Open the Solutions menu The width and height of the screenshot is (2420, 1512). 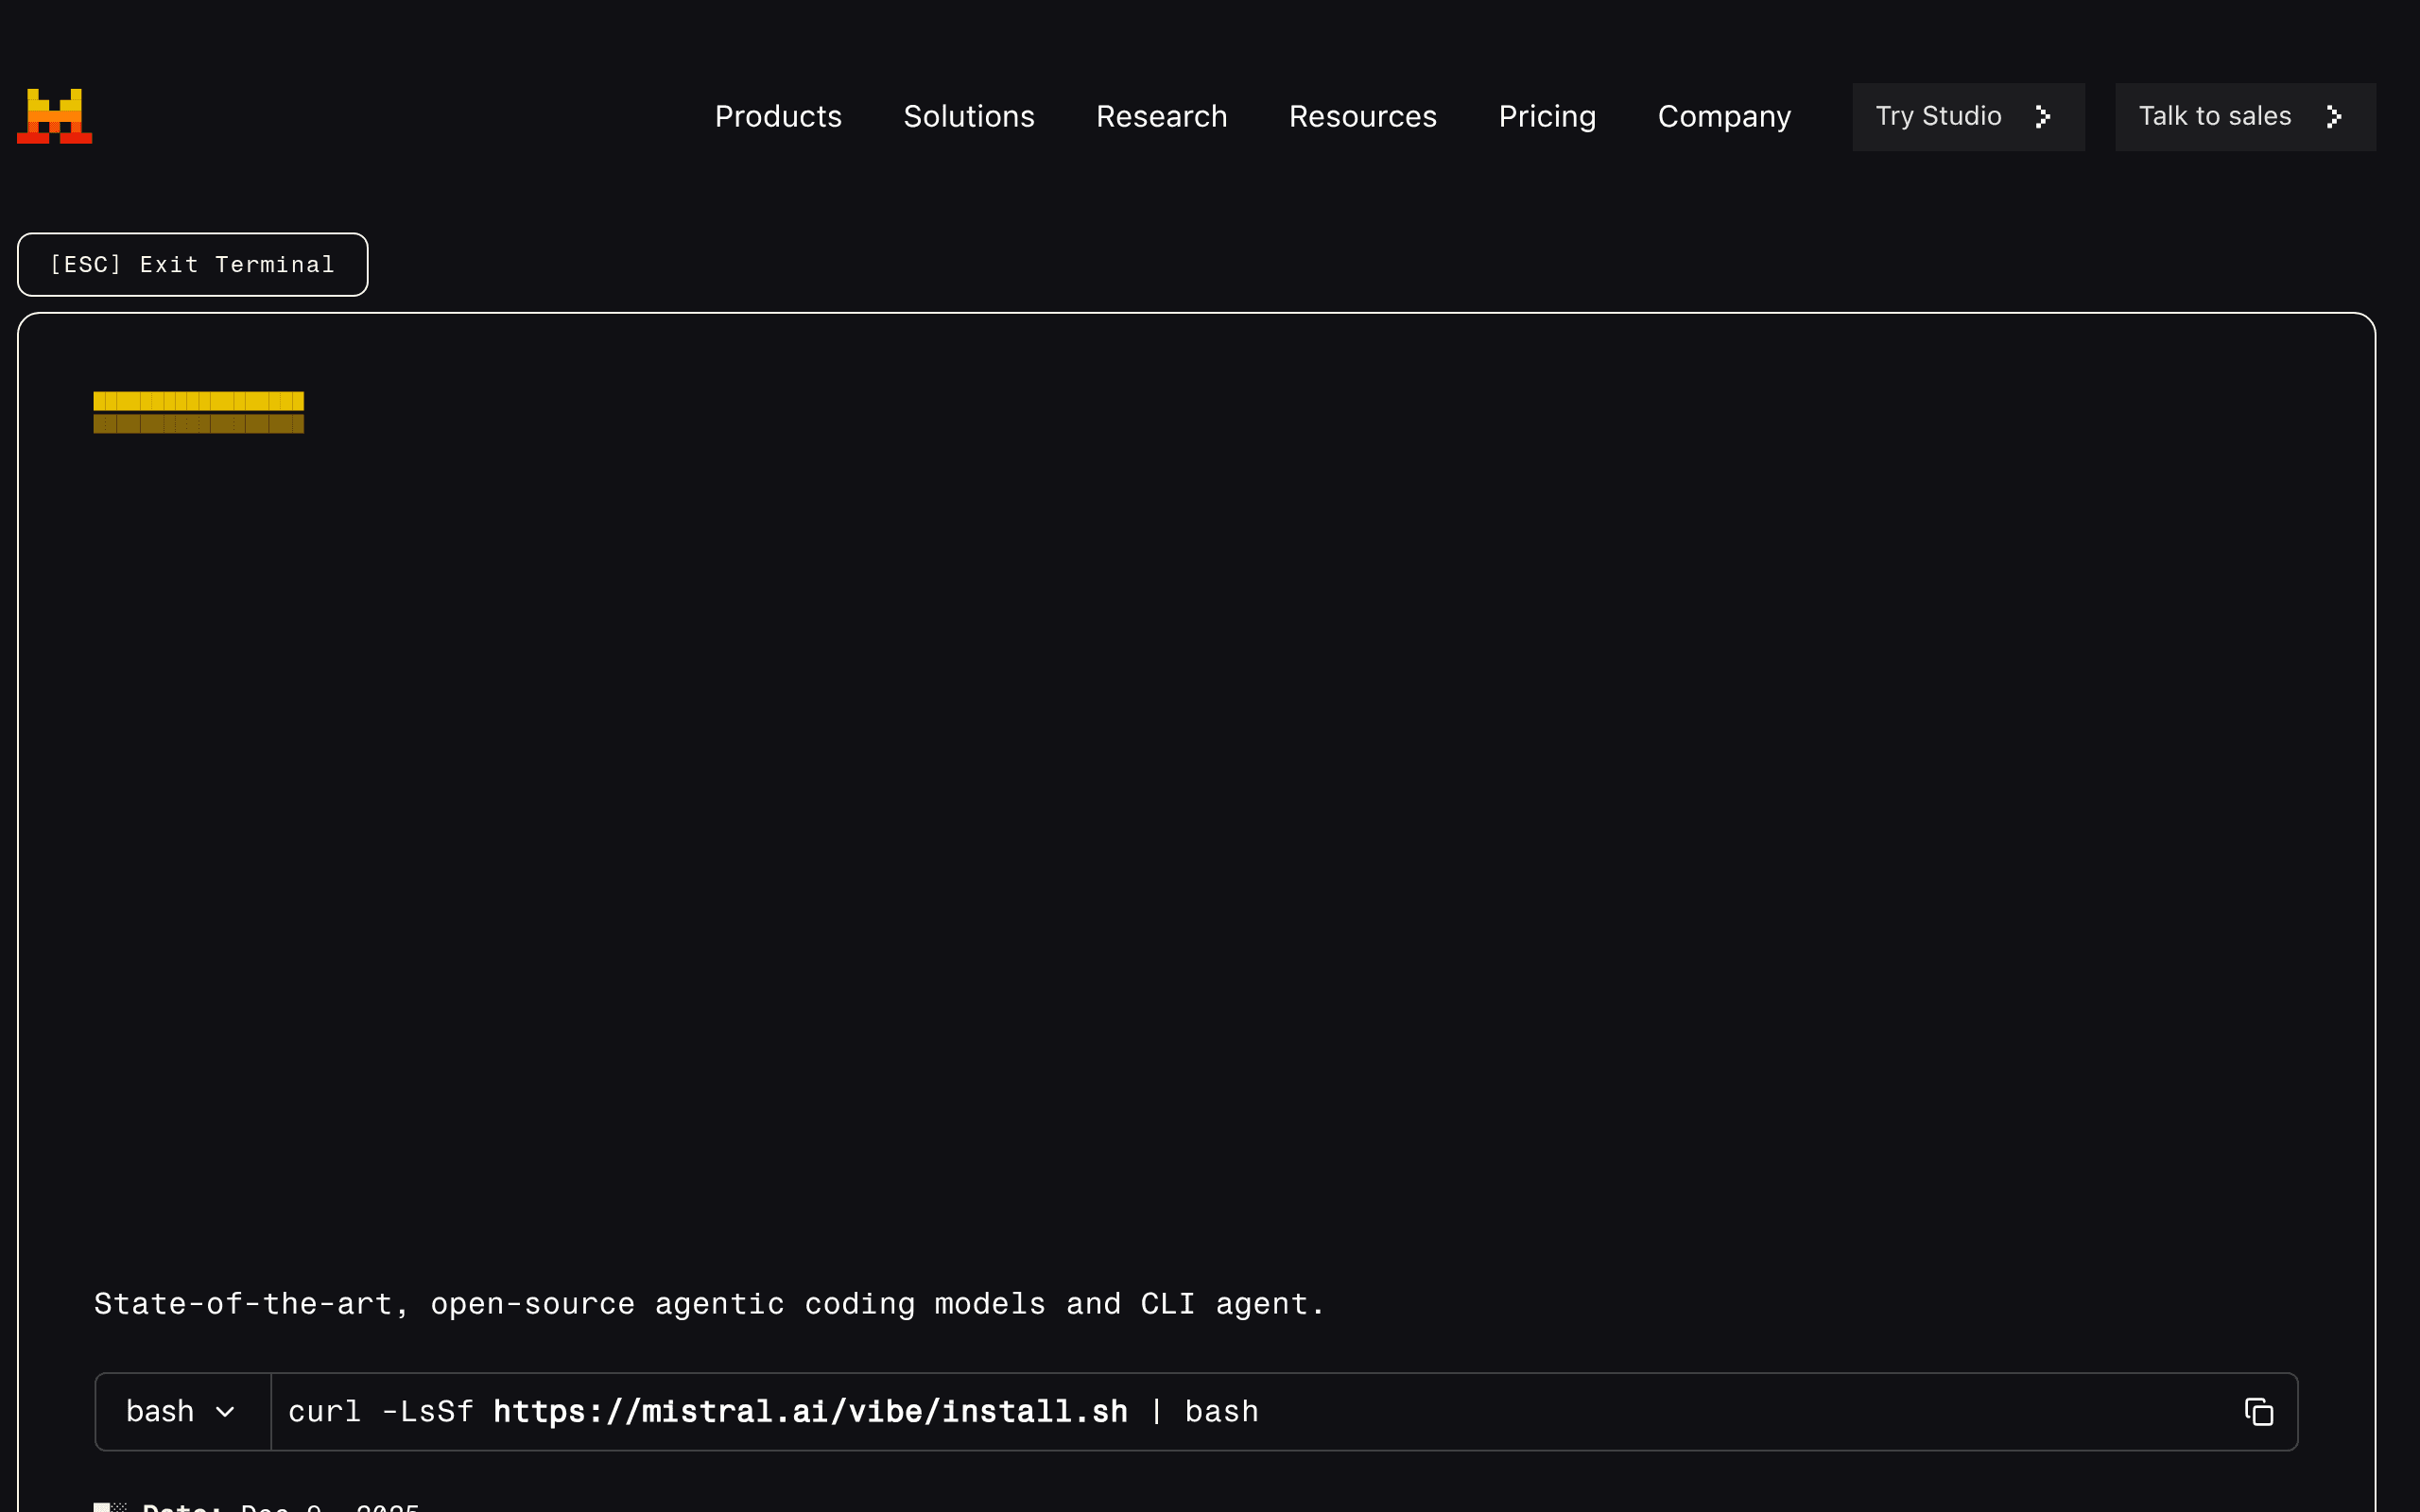(969, 116)
